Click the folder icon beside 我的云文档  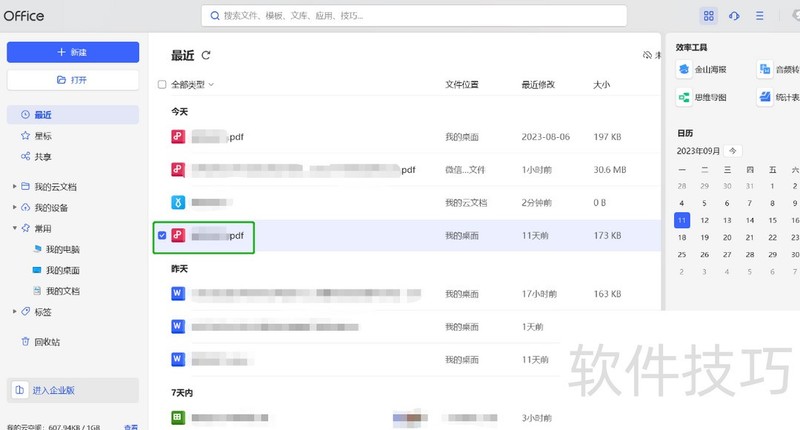pos(25,186)
